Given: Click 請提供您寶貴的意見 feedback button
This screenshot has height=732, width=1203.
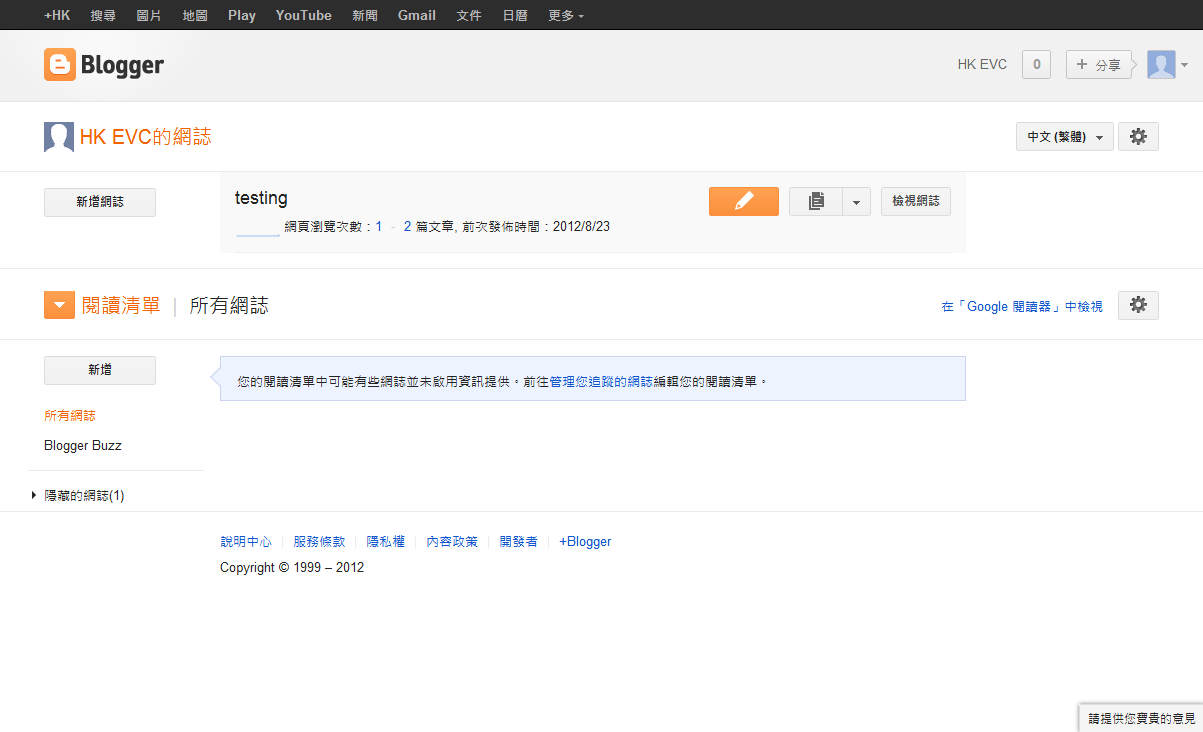Looking at the screenshot, I should [x=1141, y=718].
